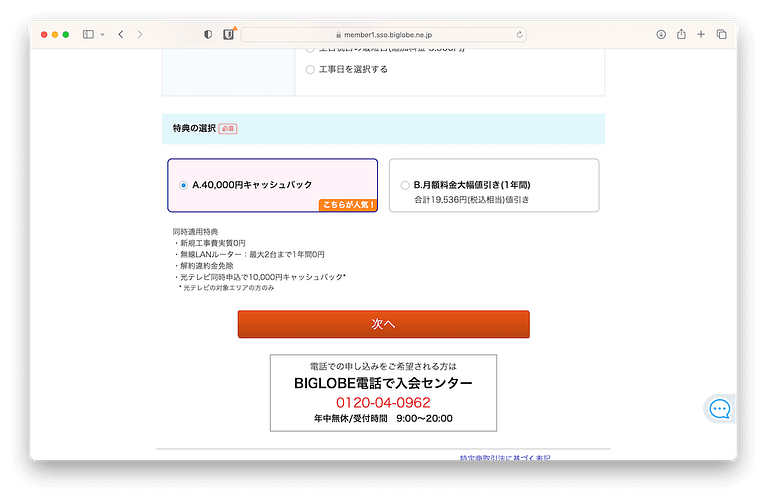Click the BIGLOBE電話で入会センター banner
Screen dimensions: 767x500
click(x=383, y=383)
